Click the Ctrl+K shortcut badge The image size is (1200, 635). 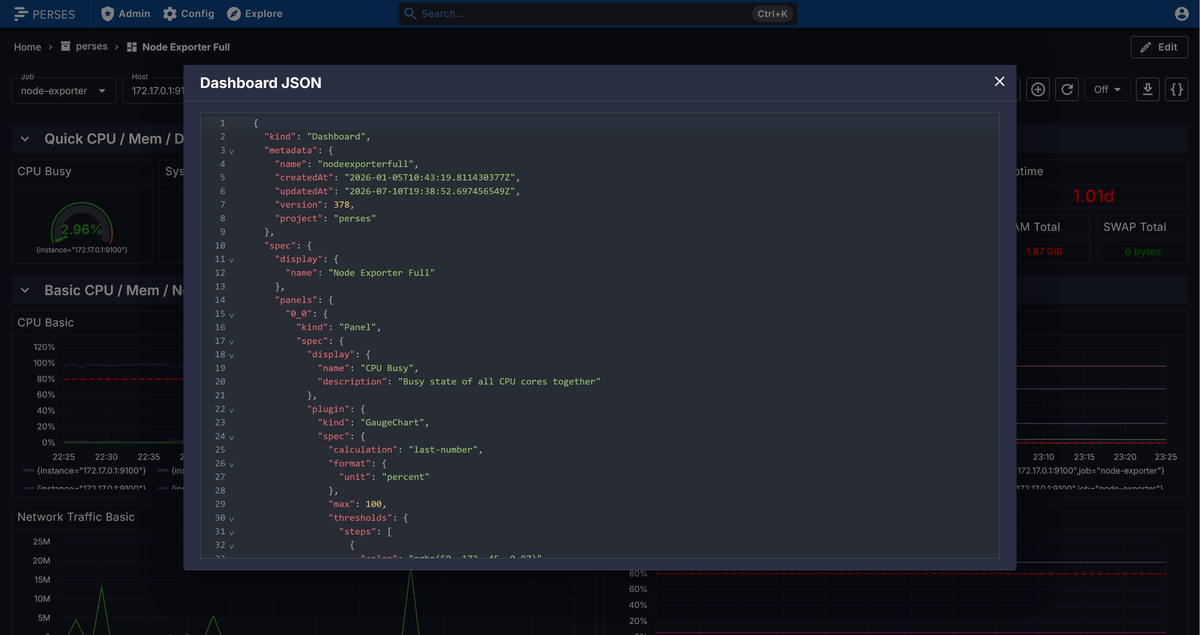[x=773, y=14]
